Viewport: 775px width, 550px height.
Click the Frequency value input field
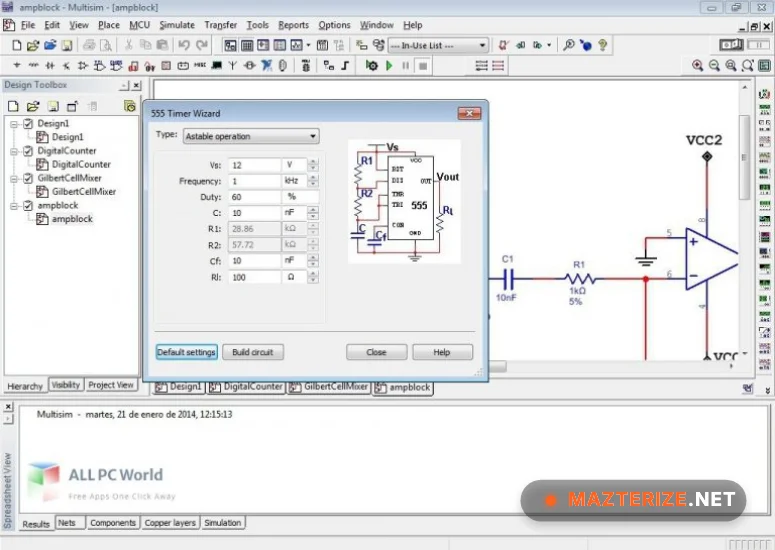tap(254, 181)
